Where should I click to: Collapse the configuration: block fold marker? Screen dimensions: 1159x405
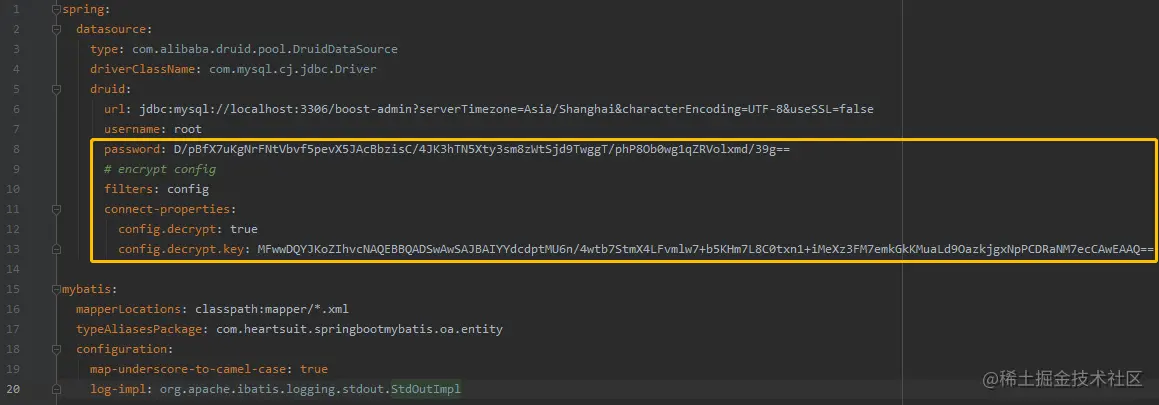pos(56,349)
